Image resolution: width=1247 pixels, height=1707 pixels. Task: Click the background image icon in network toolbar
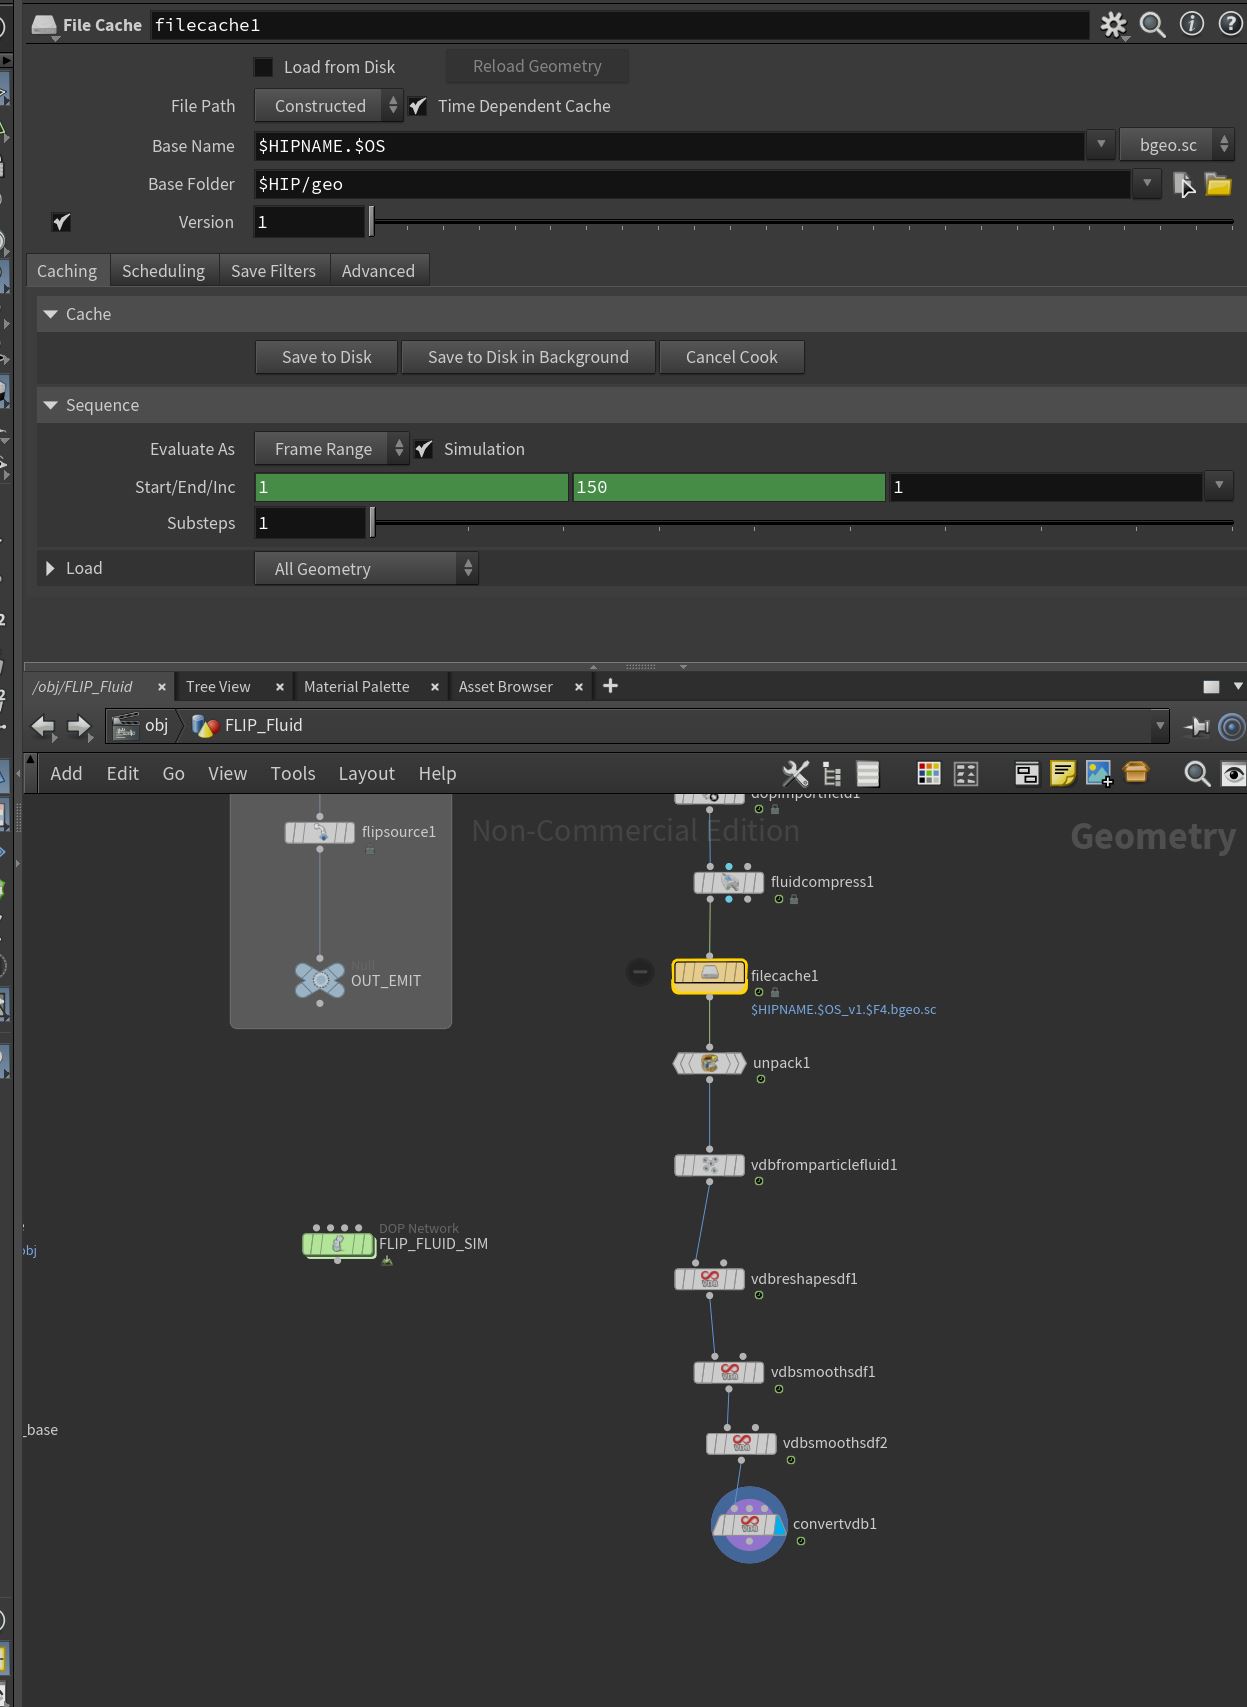click(x=1099, y=773)
